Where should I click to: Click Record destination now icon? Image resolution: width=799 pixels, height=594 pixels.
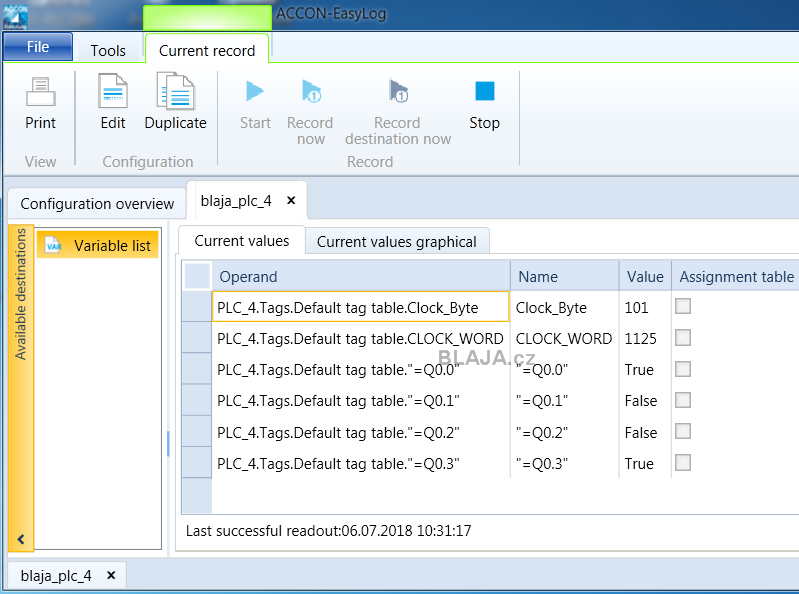[398, 91]
